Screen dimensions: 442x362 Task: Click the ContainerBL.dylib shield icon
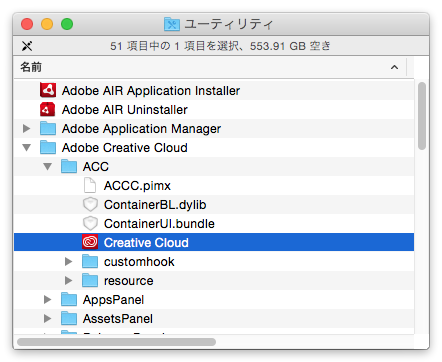pos(90,204)
